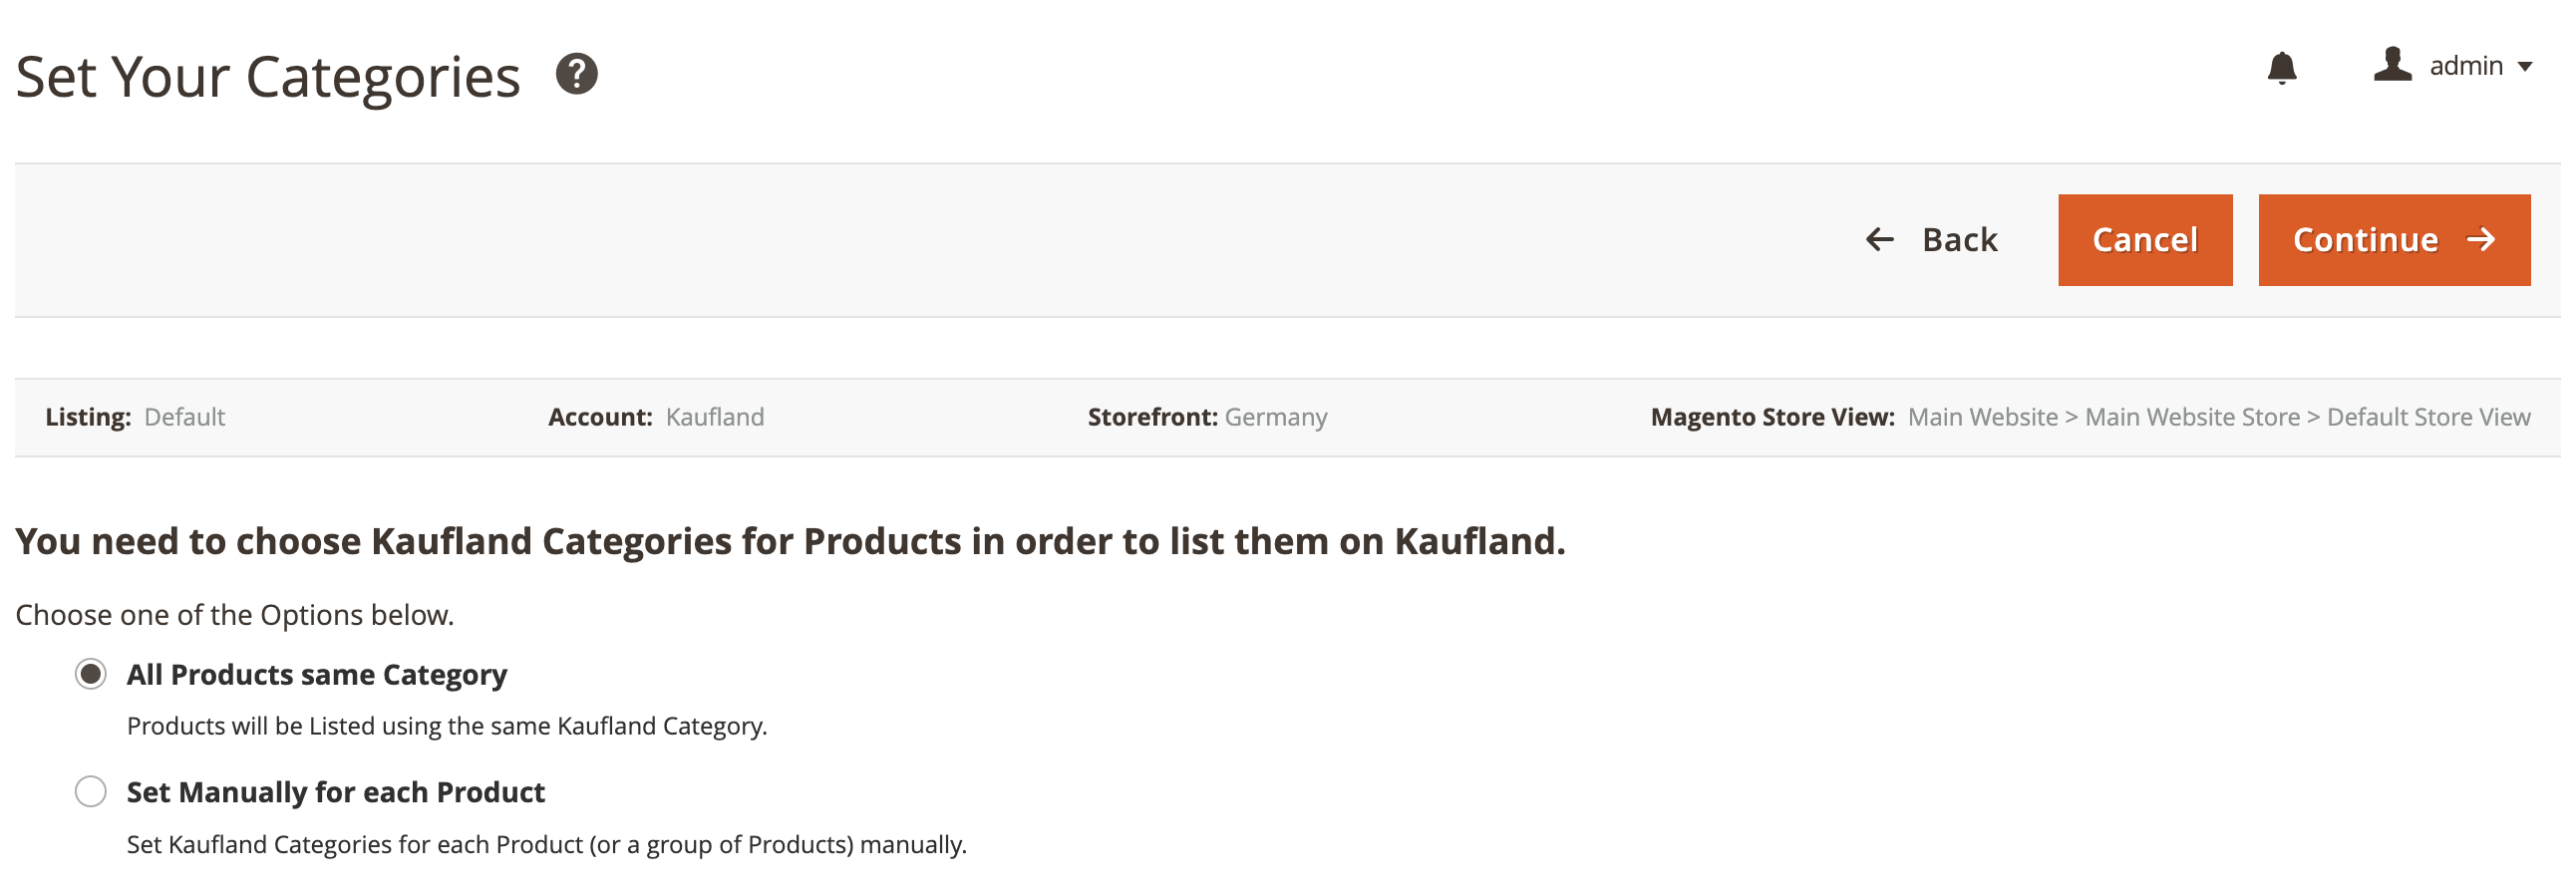This screenshot has width=2576, height=895.
Task: Click the left arrow next to Back
Action: [1881, 239]
